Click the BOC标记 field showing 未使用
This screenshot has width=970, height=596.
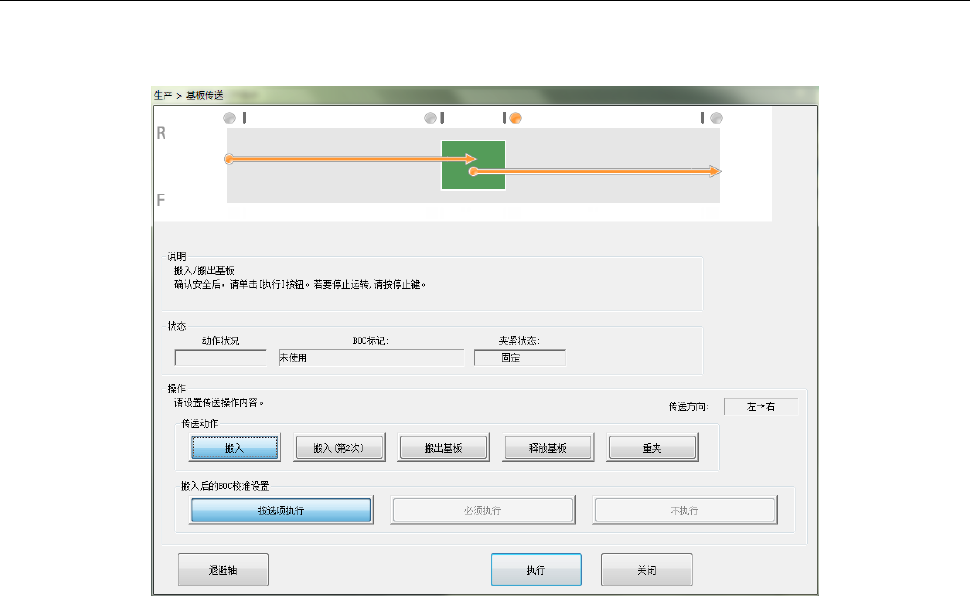[x=371, y=358]
